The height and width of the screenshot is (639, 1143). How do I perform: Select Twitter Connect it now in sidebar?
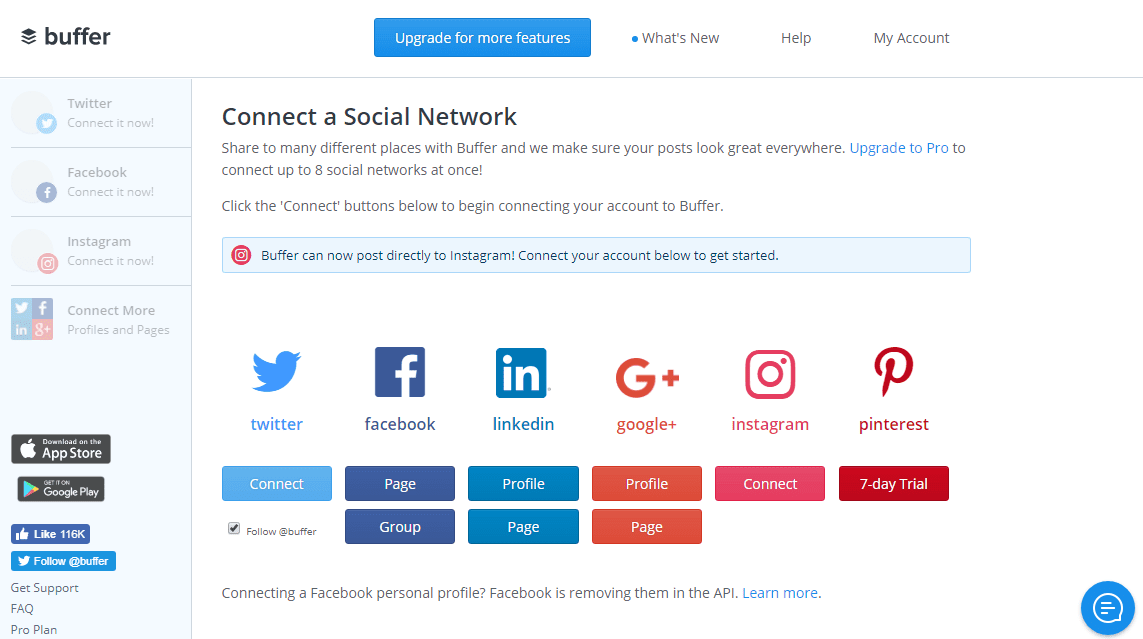[95, 112]
